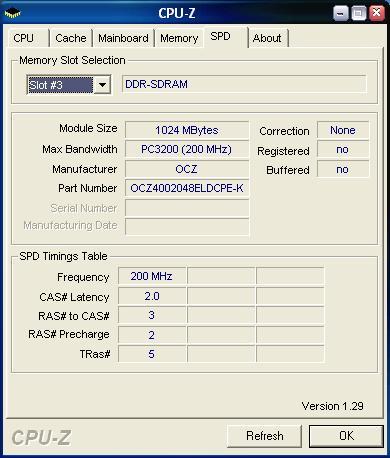Screen dimensions: 390x458
Task: Click the Module Size 1024 MBytes field
Action: click(x=187, y=130)
